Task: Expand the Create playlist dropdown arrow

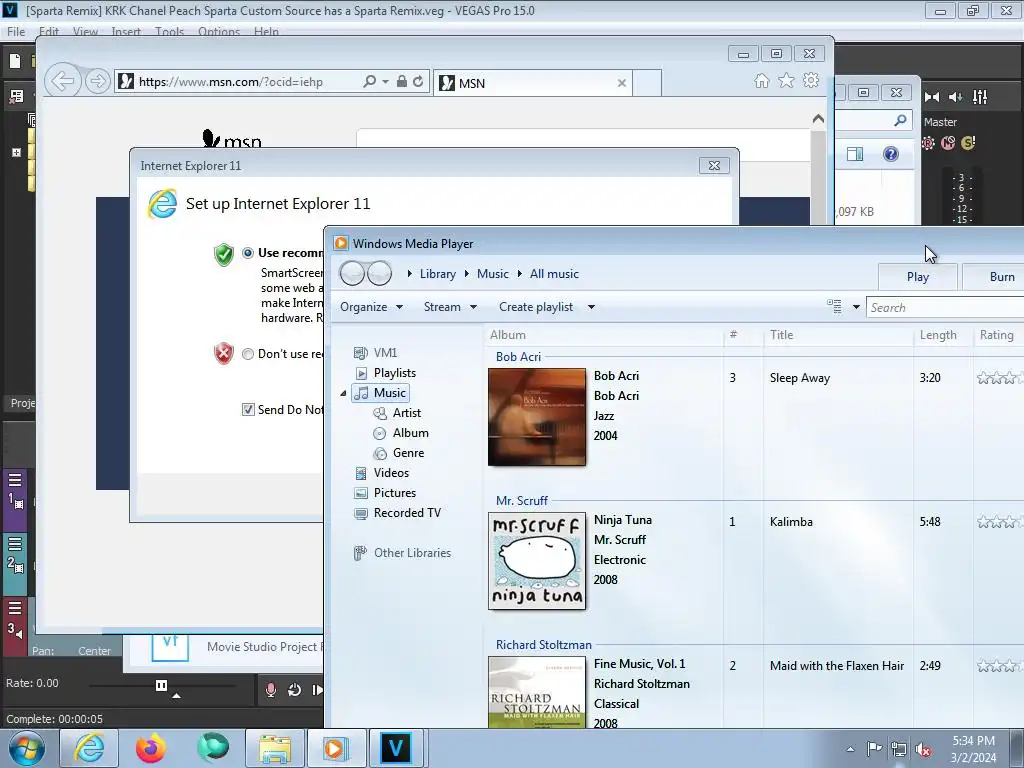Action: click(591, 307)
